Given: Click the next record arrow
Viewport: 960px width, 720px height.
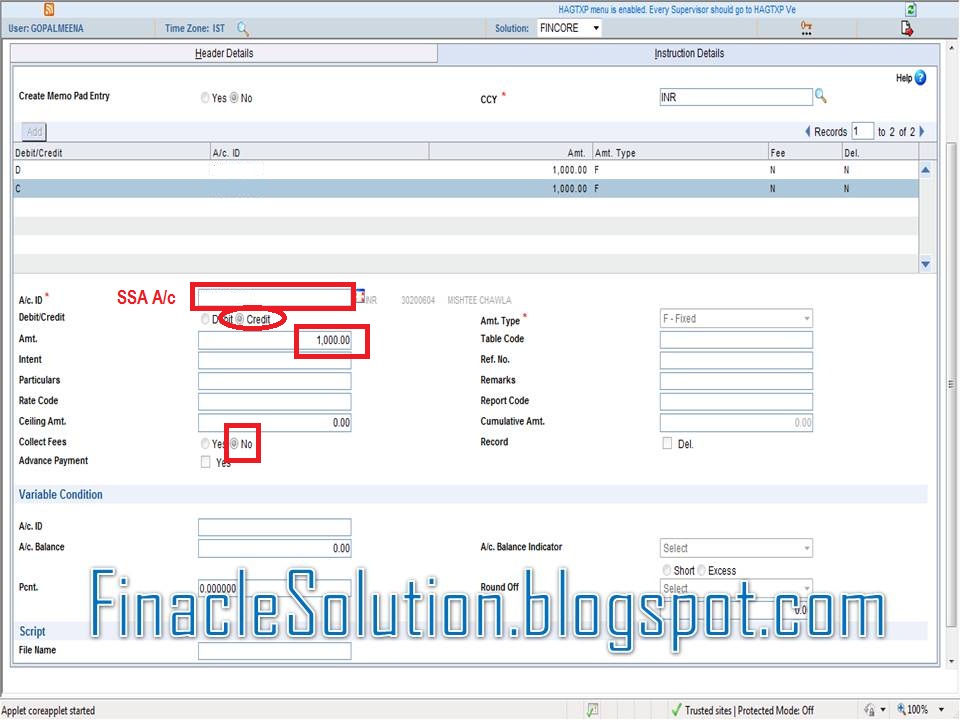Looking at the screenshot, I should [x=921, y=130].
